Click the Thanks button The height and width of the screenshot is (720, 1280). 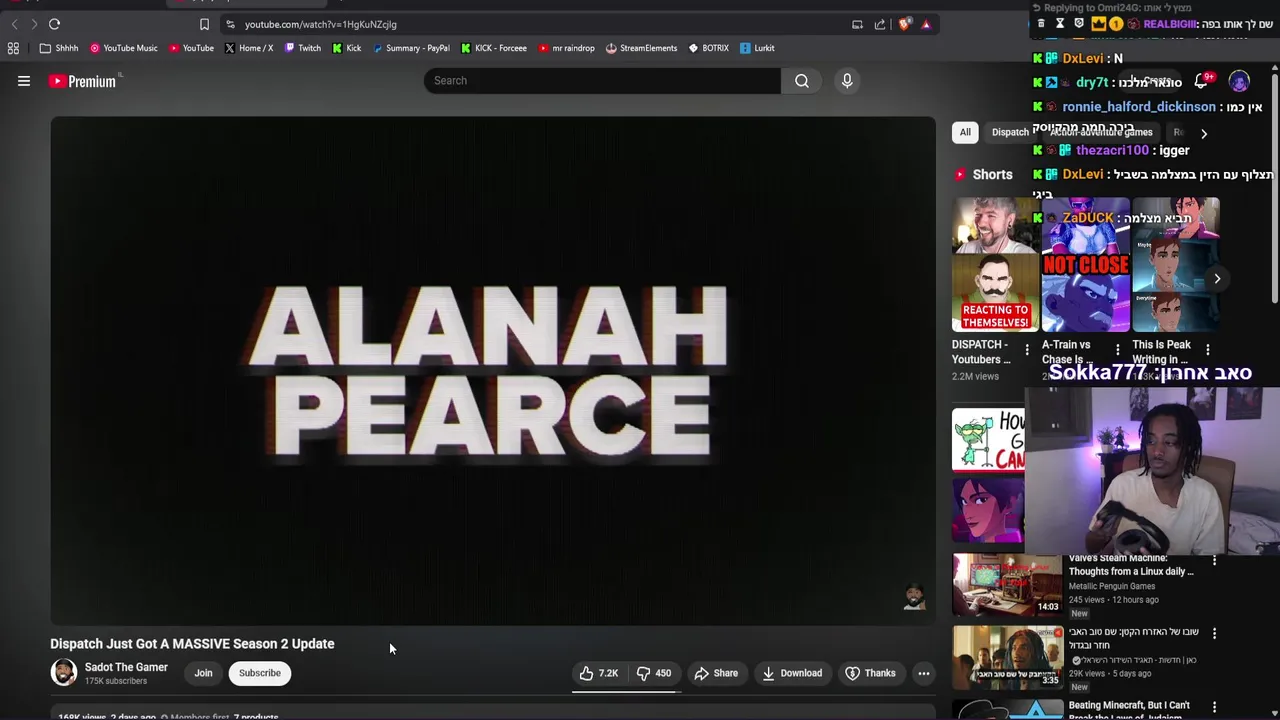coord(870,673)
